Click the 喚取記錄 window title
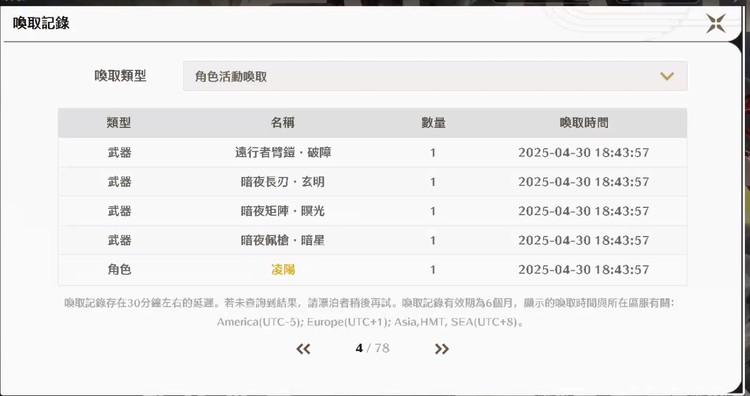 [x=41, y=23]
